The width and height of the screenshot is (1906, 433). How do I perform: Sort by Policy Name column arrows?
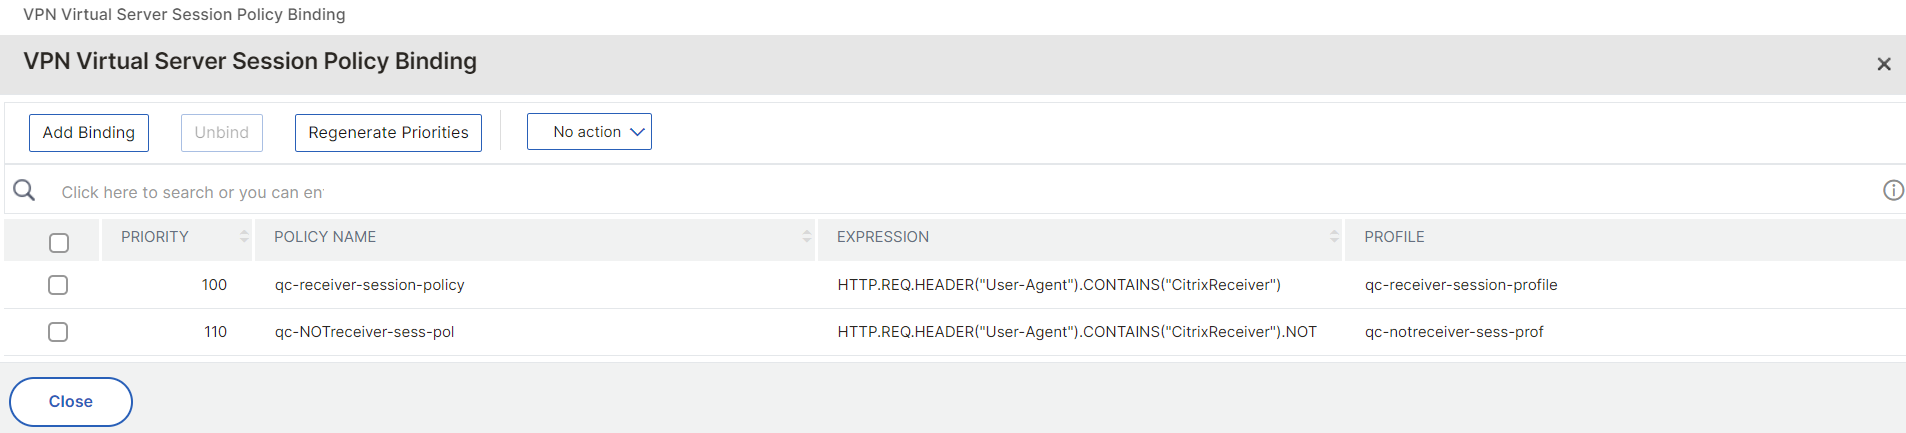[x=807, y=237]
